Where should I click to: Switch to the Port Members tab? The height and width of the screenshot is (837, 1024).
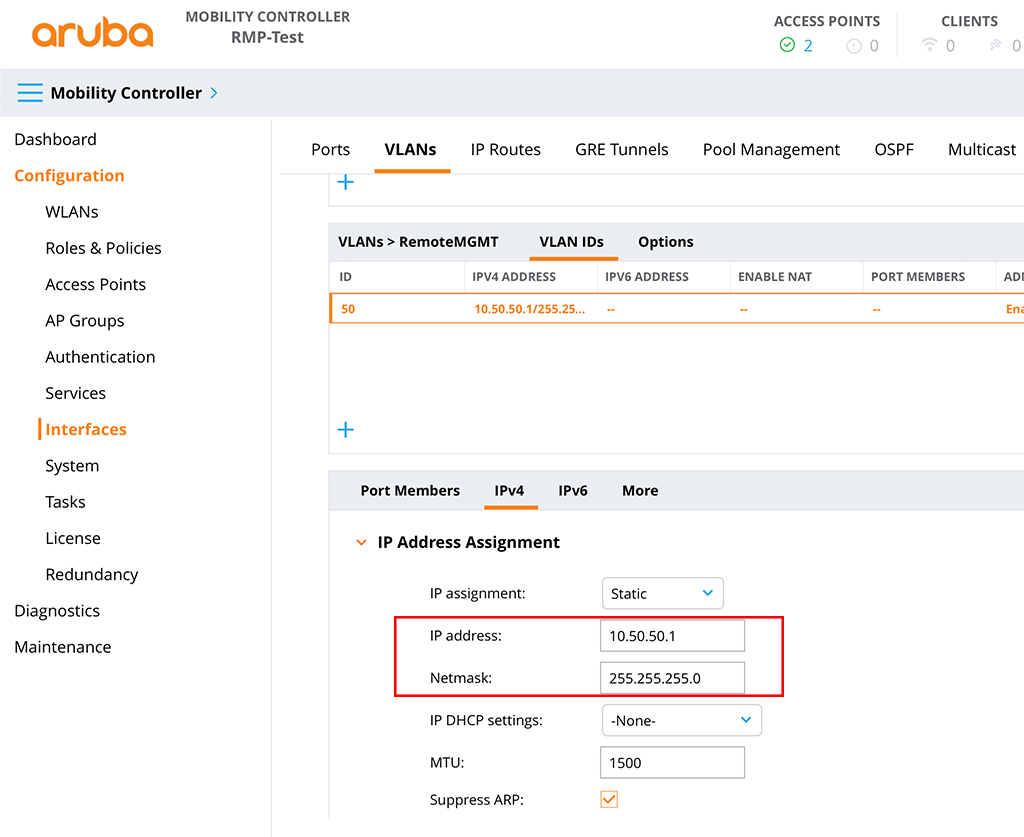click(410, 490)
